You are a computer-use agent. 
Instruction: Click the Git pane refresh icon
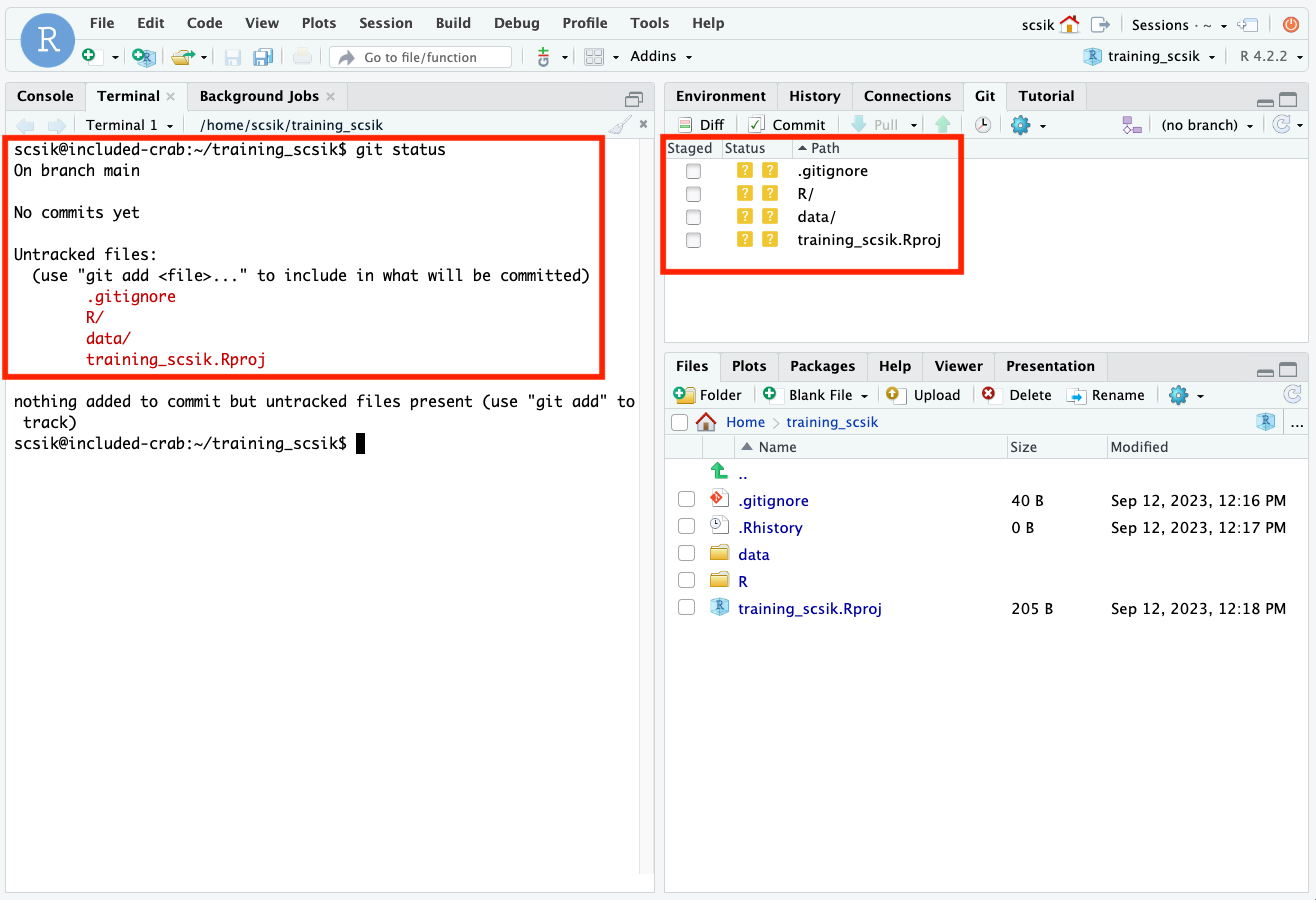(1279, 125)
